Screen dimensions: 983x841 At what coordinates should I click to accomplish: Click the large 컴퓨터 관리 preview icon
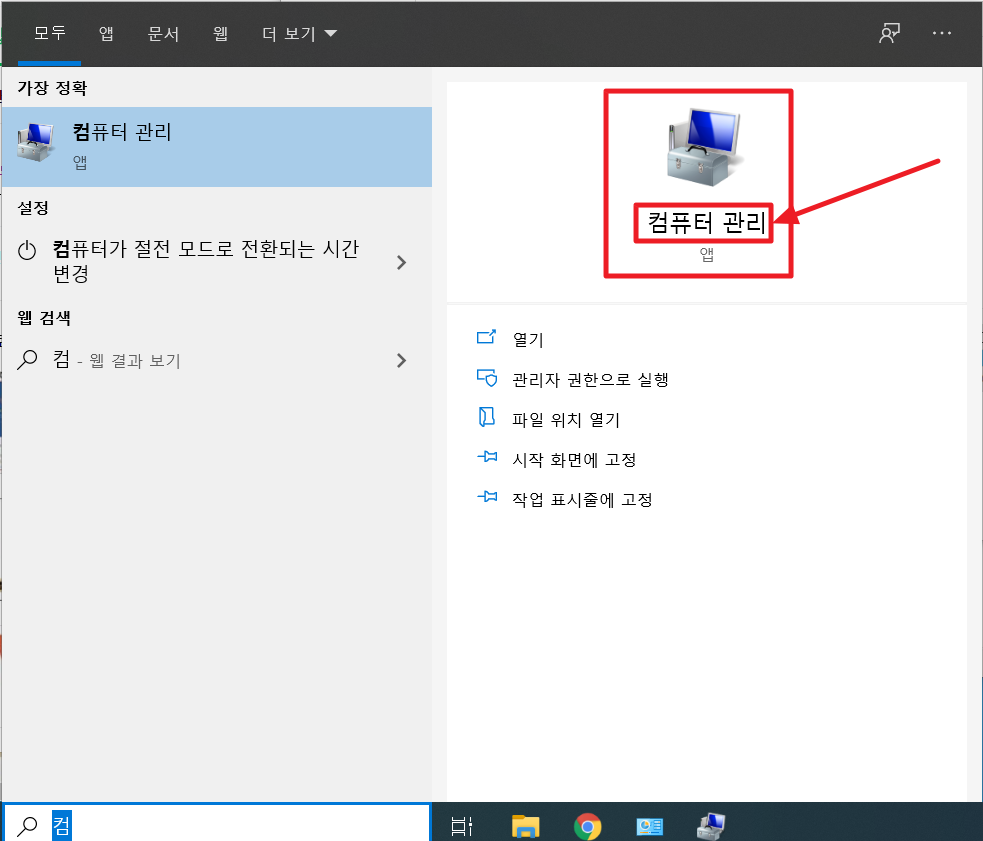(706, 147)
